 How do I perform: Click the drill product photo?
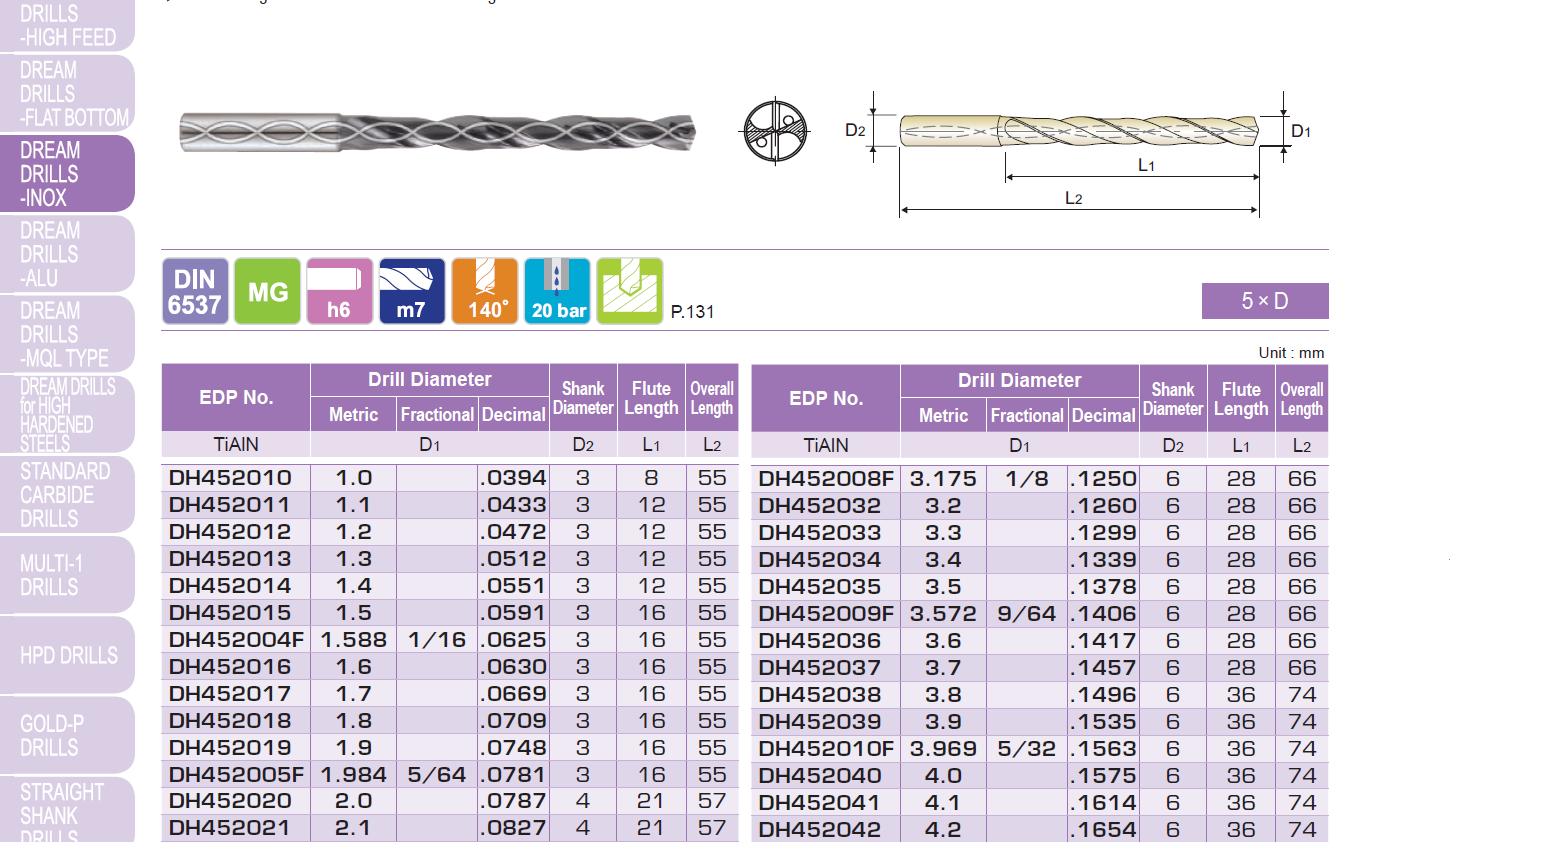pyautogui.click(x=437, y=132)
